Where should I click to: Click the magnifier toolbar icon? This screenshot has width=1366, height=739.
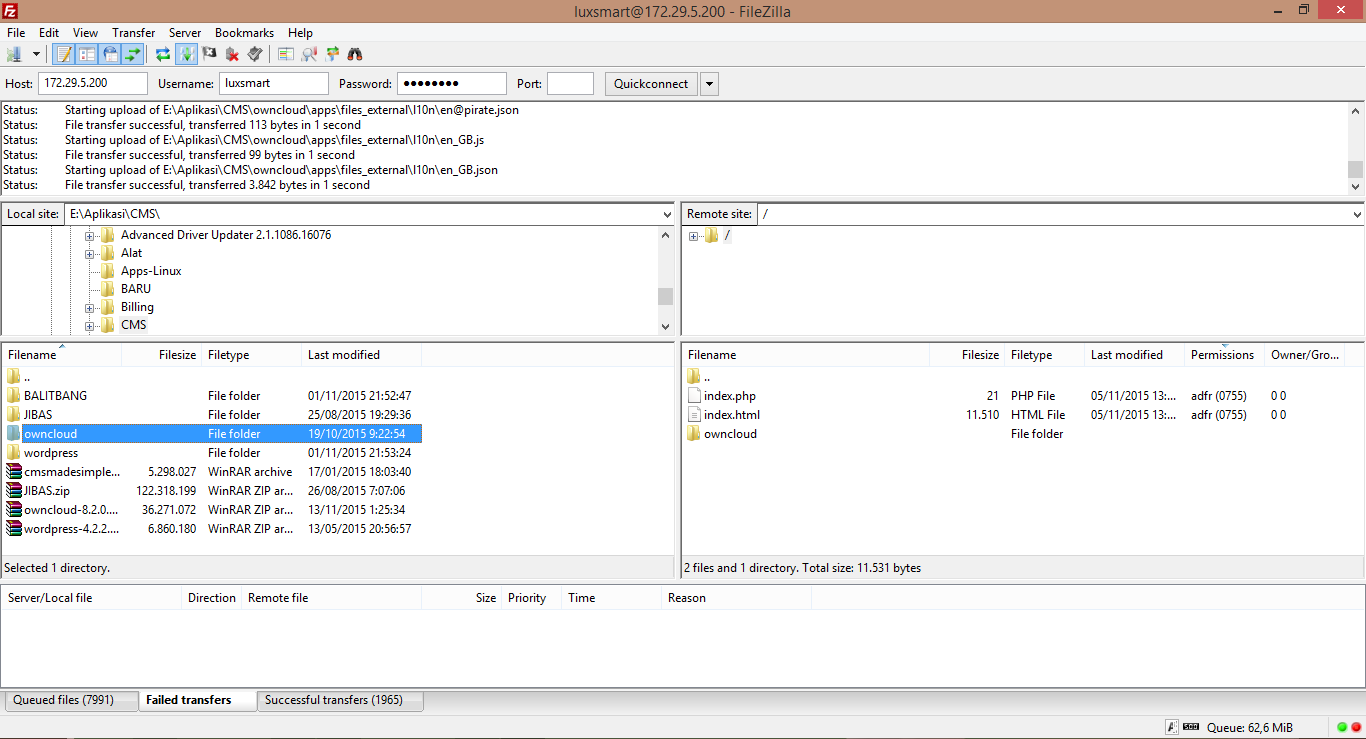309,54
